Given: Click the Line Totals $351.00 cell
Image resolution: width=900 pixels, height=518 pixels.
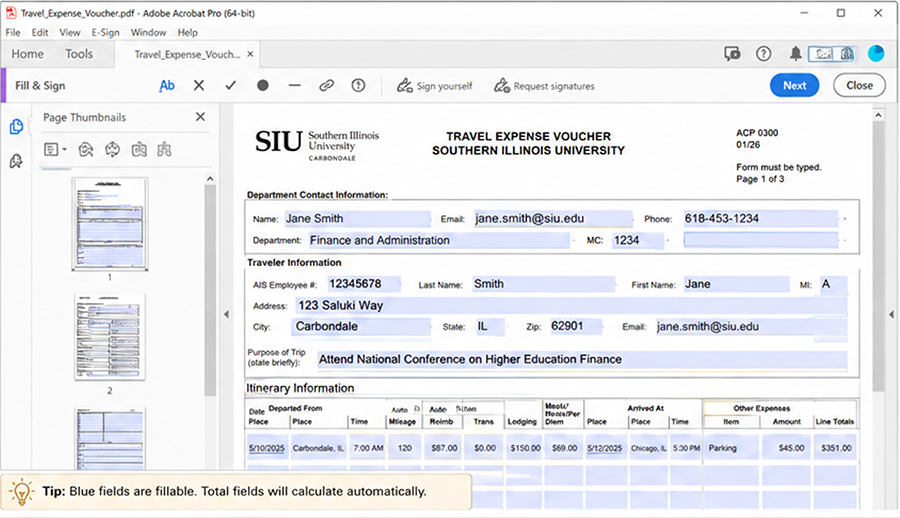Looking at the screenshot, I should pyautogui.click(x=836, y=448).
